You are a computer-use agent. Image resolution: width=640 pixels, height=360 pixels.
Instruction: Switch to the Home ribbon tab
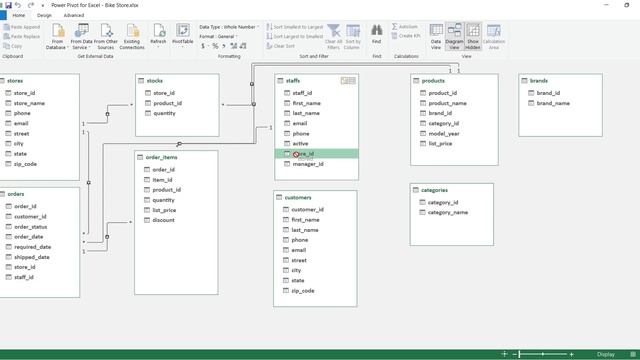pyautogui.click(x=19, y=16)
